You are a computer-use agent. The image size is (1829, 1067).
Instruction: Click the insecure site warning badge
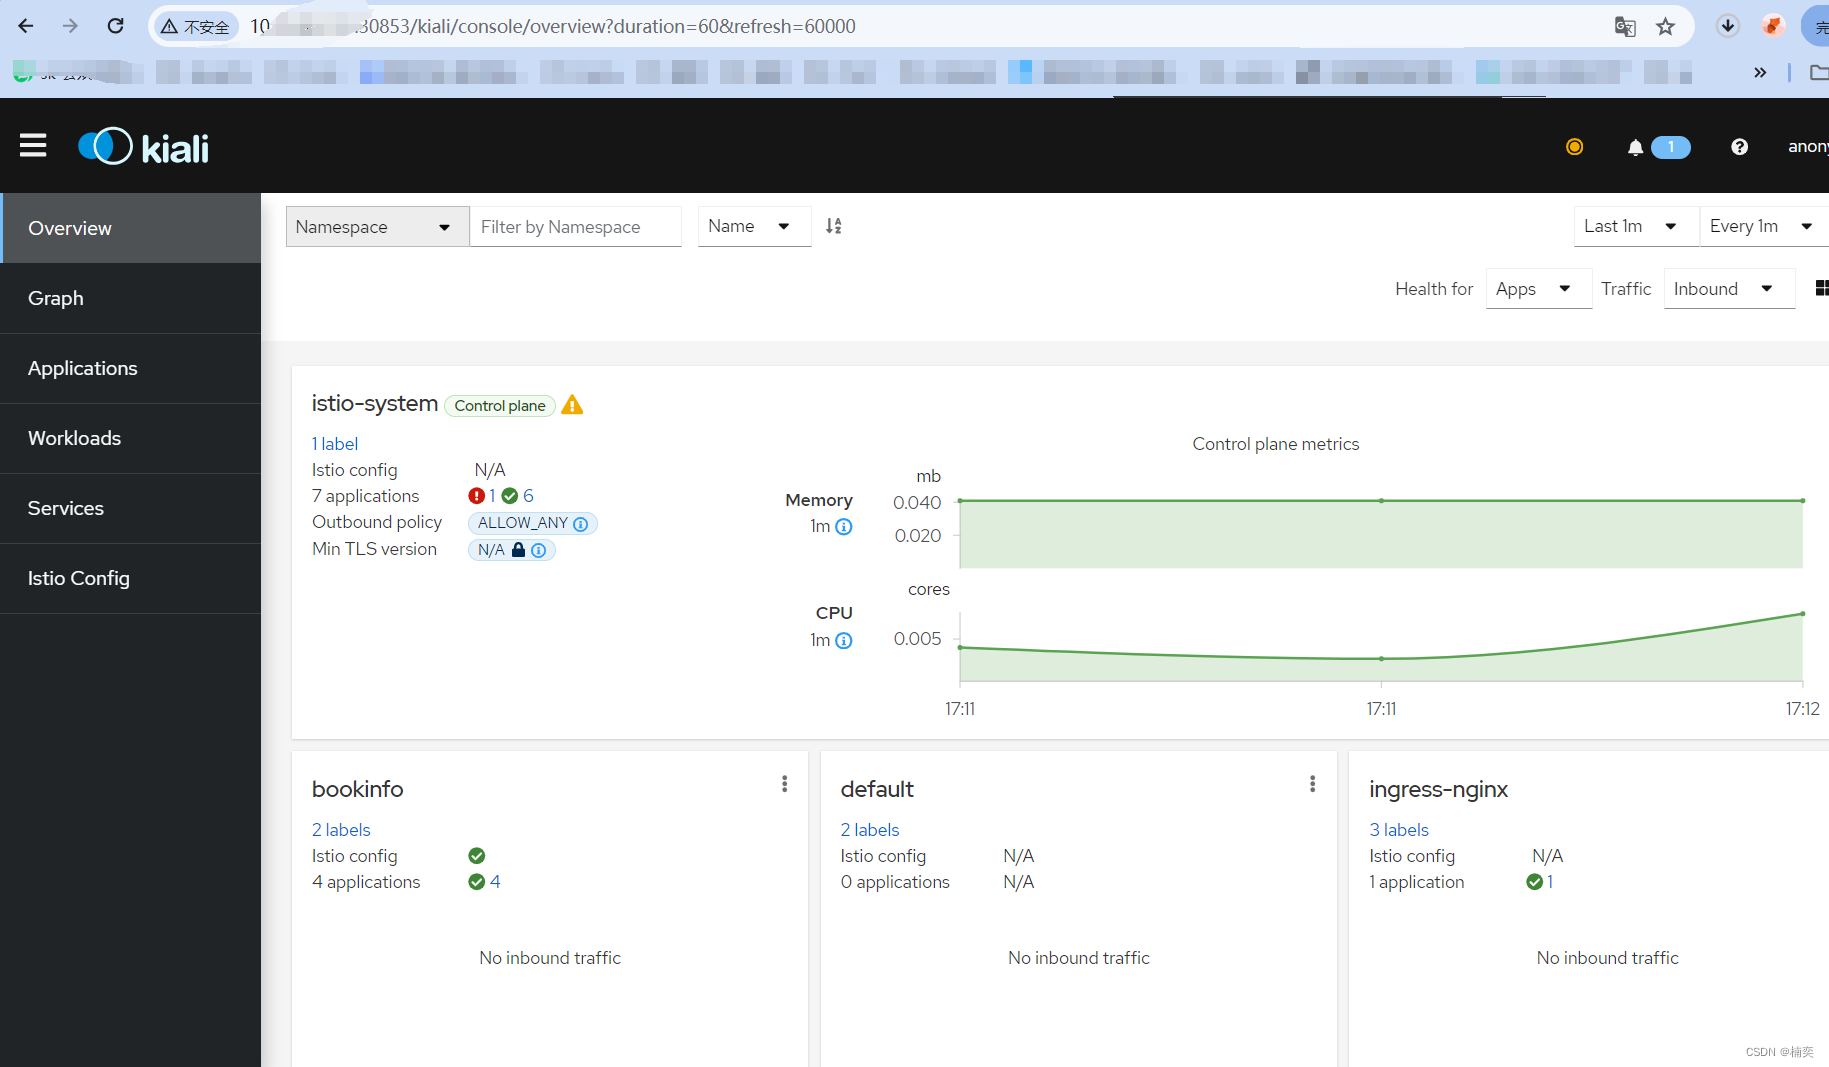(196, 26)
